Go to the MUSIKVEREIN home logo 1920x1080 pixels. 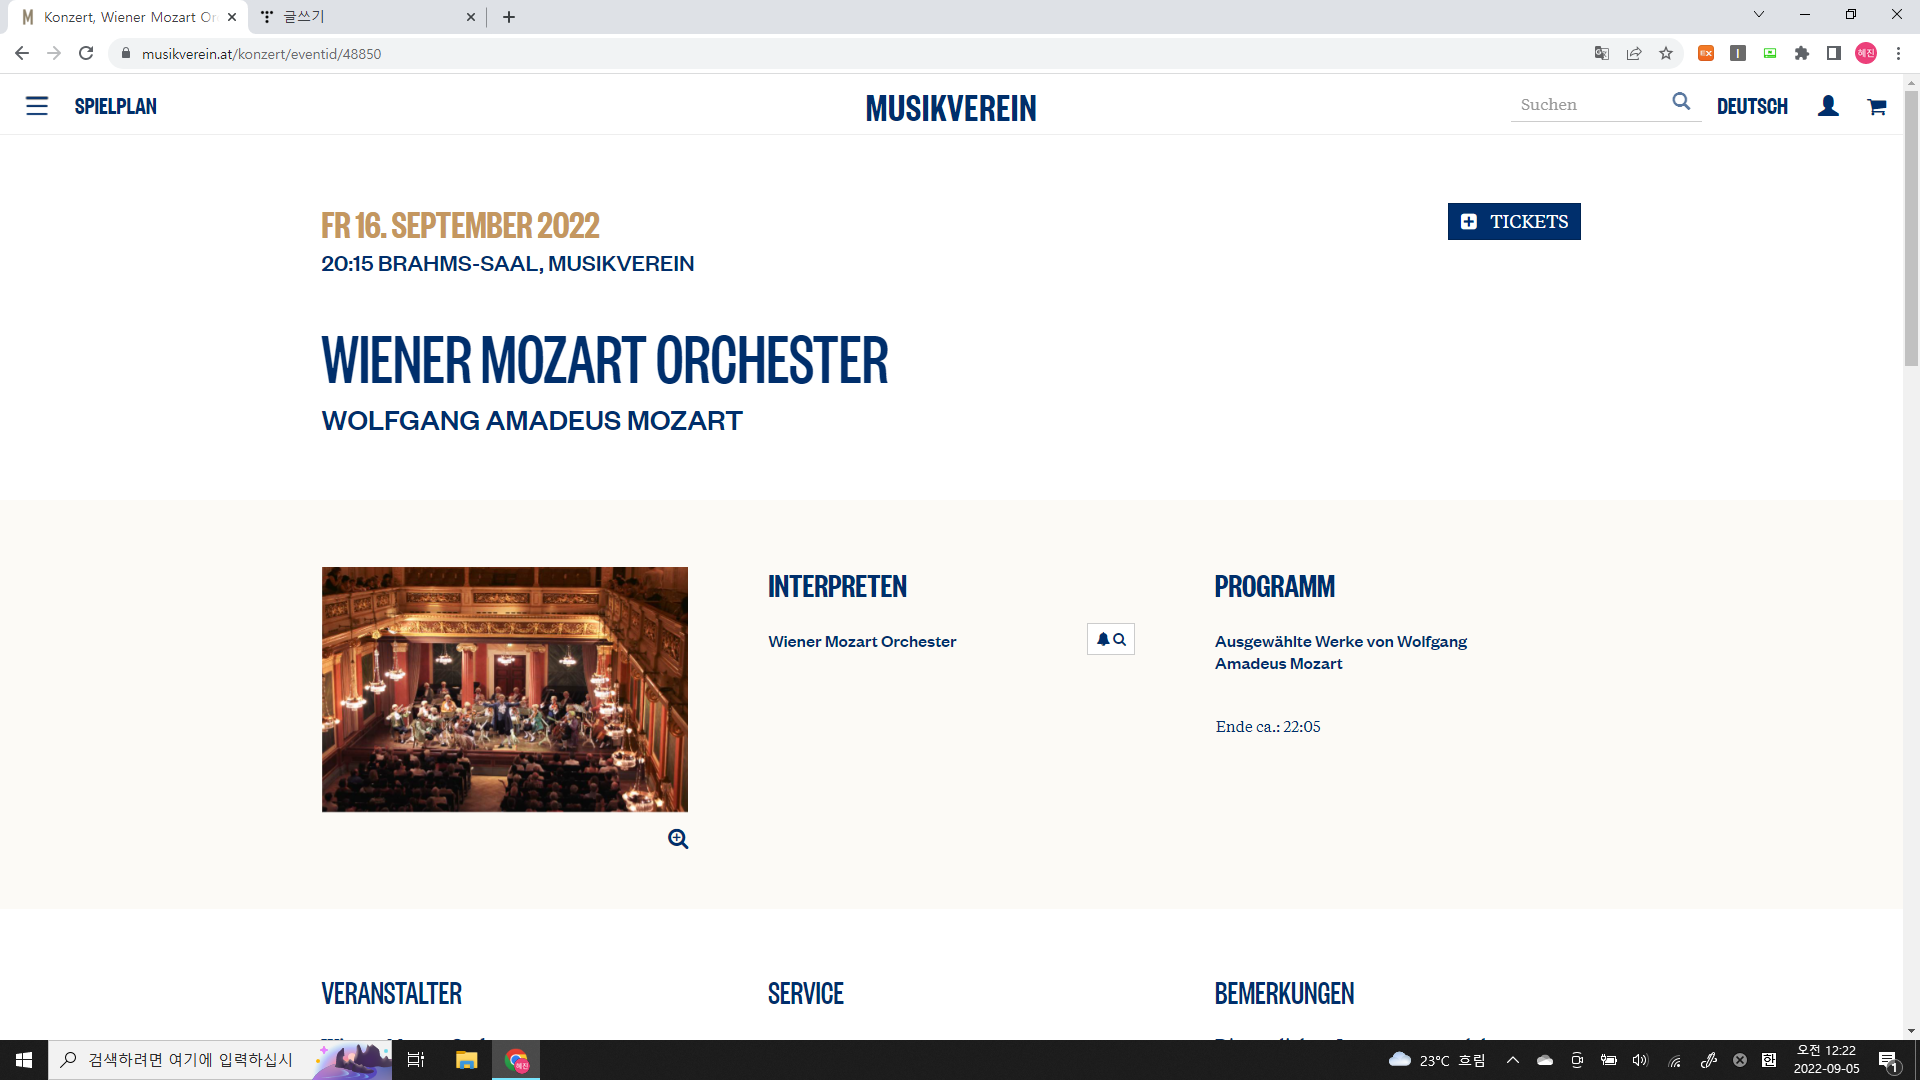pos(951,108)
